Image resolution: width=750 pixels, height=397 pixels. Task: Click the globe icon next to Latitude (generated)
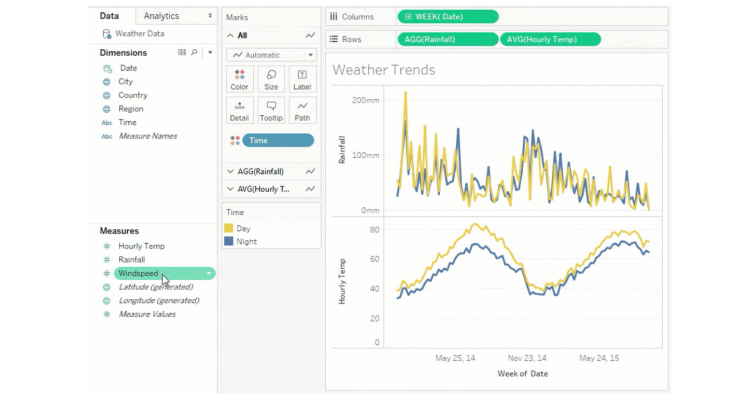click(x=107, y=287)
